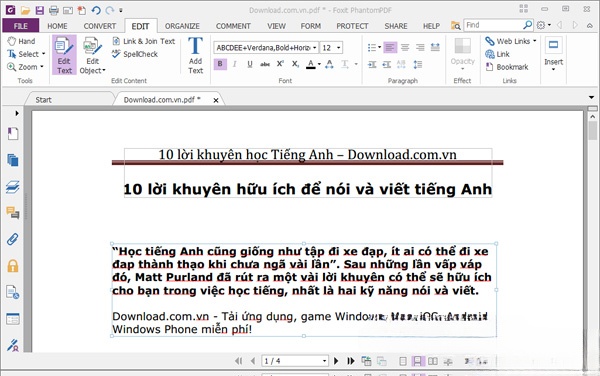Screen dimensions: 600x376
Task: Switch to the HOME ribbon tab
Action: tap(57, 26)
